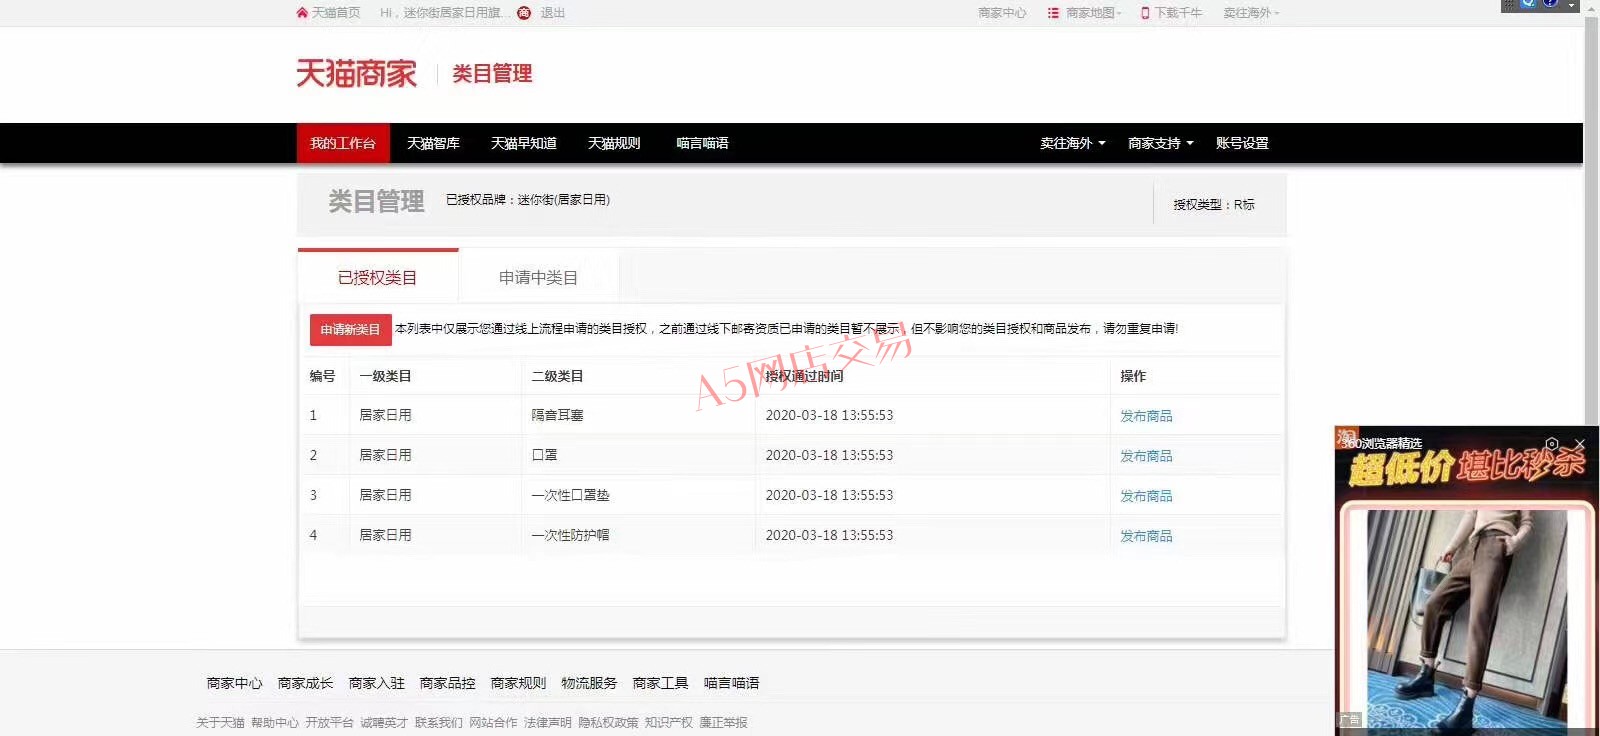This screenshot has height=736, width=1600.
Task: Open footer 喵言喵语 link
Action: click(731, 683)
